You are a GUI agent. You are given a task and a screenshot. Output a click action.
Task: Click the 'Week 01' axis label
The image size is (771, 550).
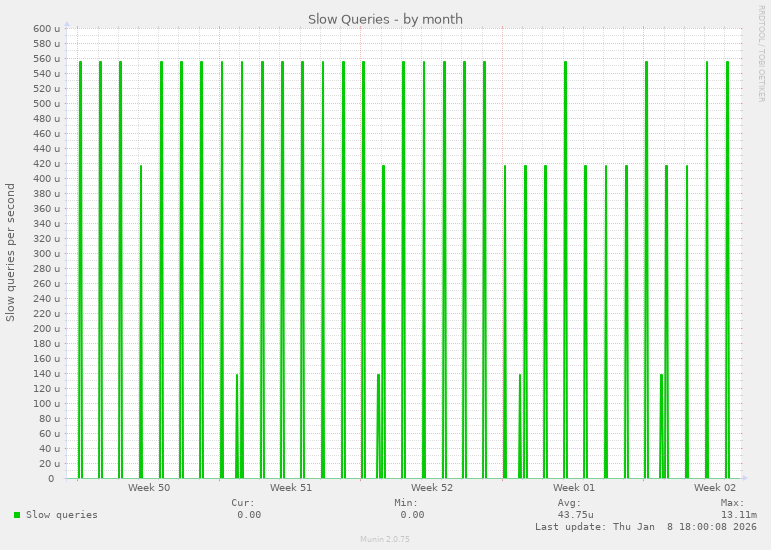pyautogui.click(x=573, y=488)
